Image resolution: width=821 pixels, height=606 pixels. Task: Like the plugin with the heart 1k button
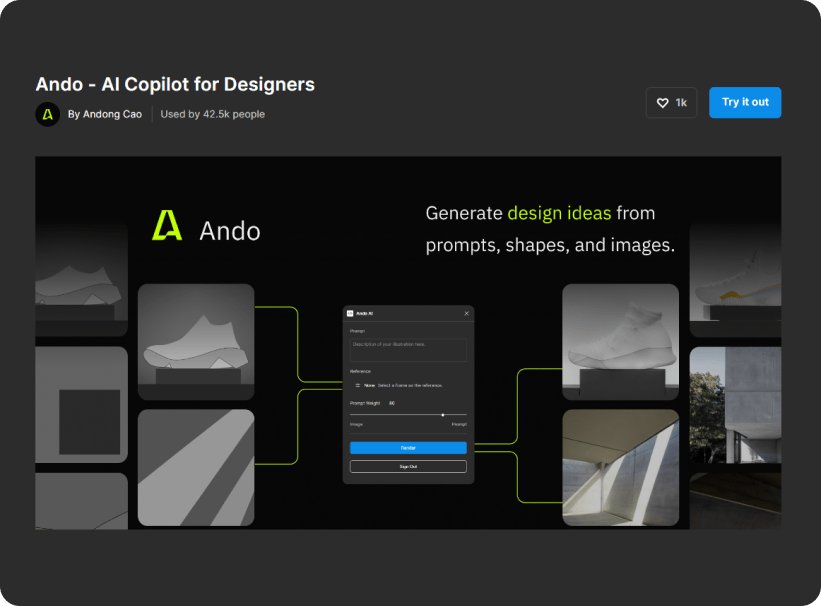[x=671, y=103]
